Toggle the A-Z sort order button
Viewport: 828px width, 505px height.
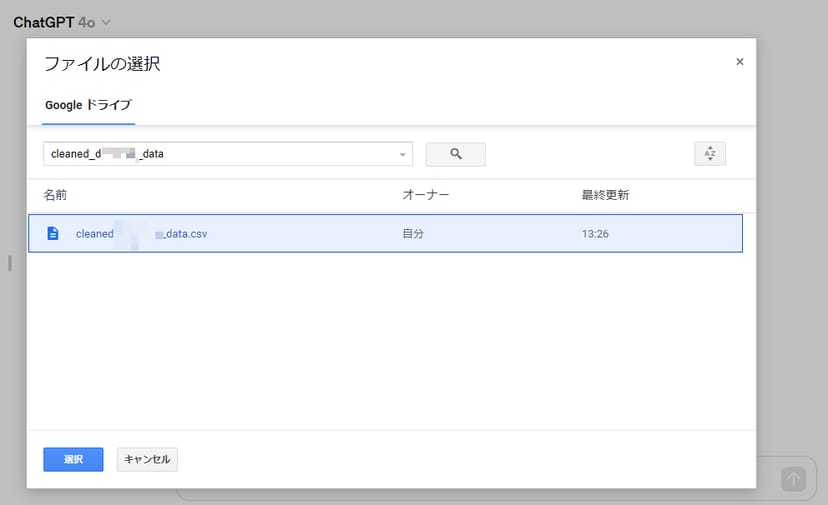[x=710, y=154]
